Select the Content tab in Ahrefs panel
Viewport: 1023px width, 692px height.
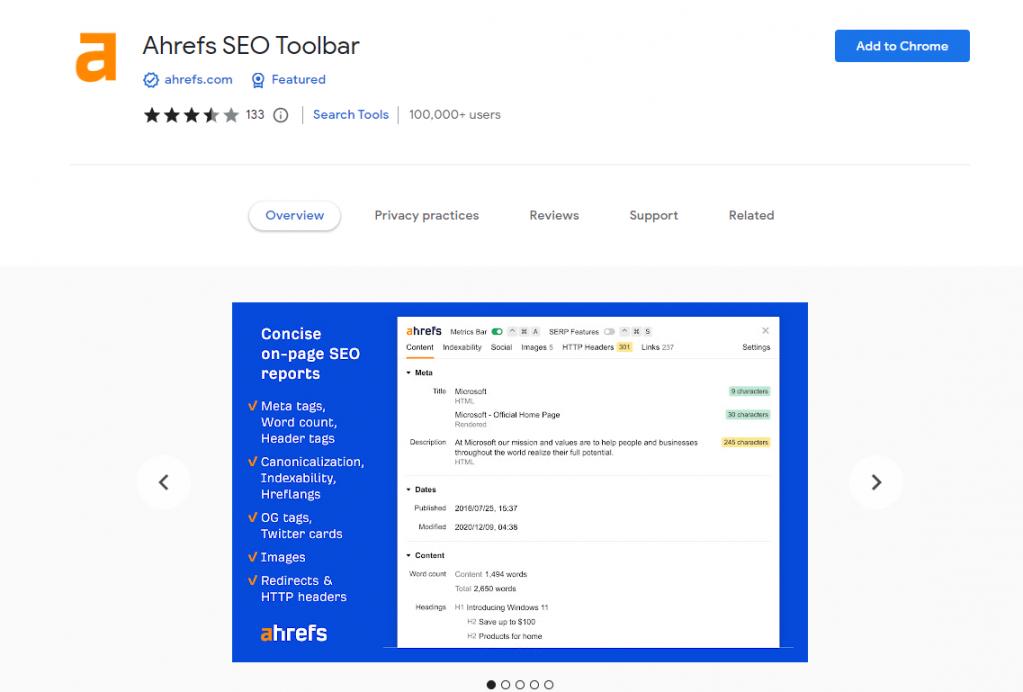(420, 347)
